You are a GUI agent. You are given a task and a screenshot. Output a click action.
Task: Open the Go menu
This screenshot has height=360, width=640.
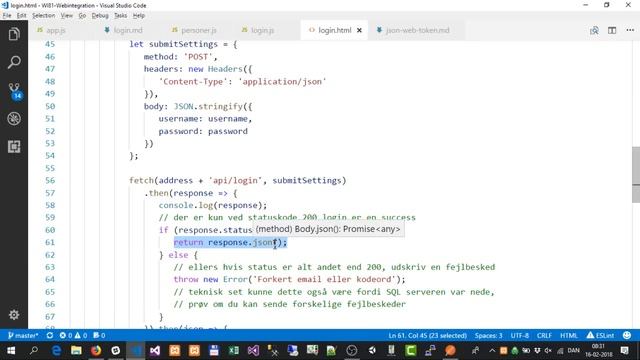82,16
